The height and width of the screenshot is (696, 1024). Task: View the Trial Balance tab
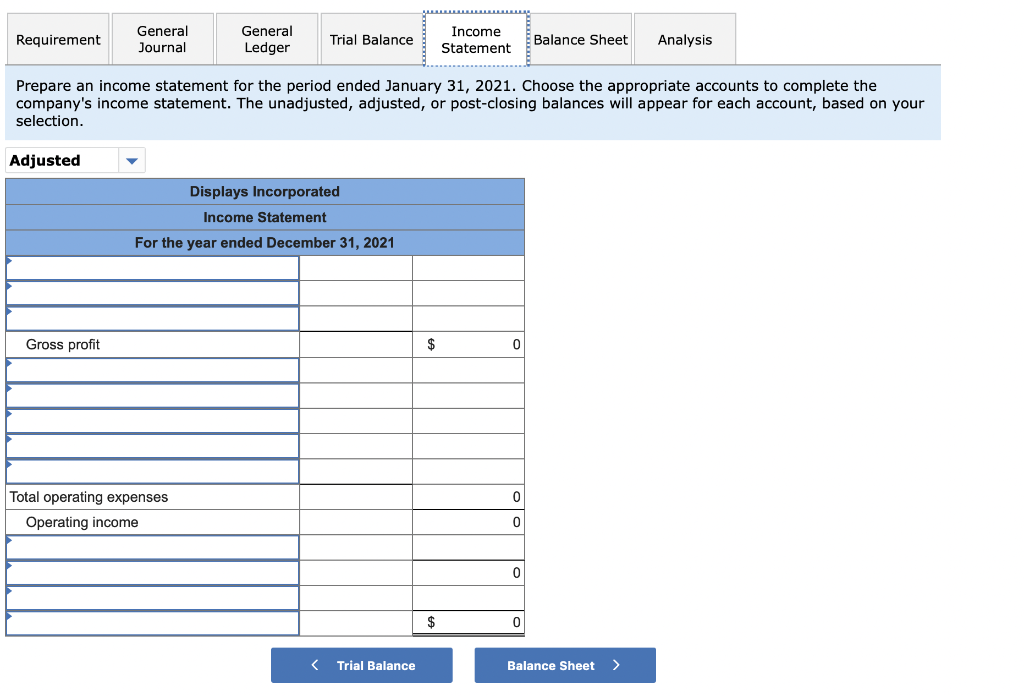[x=371, y=39]
